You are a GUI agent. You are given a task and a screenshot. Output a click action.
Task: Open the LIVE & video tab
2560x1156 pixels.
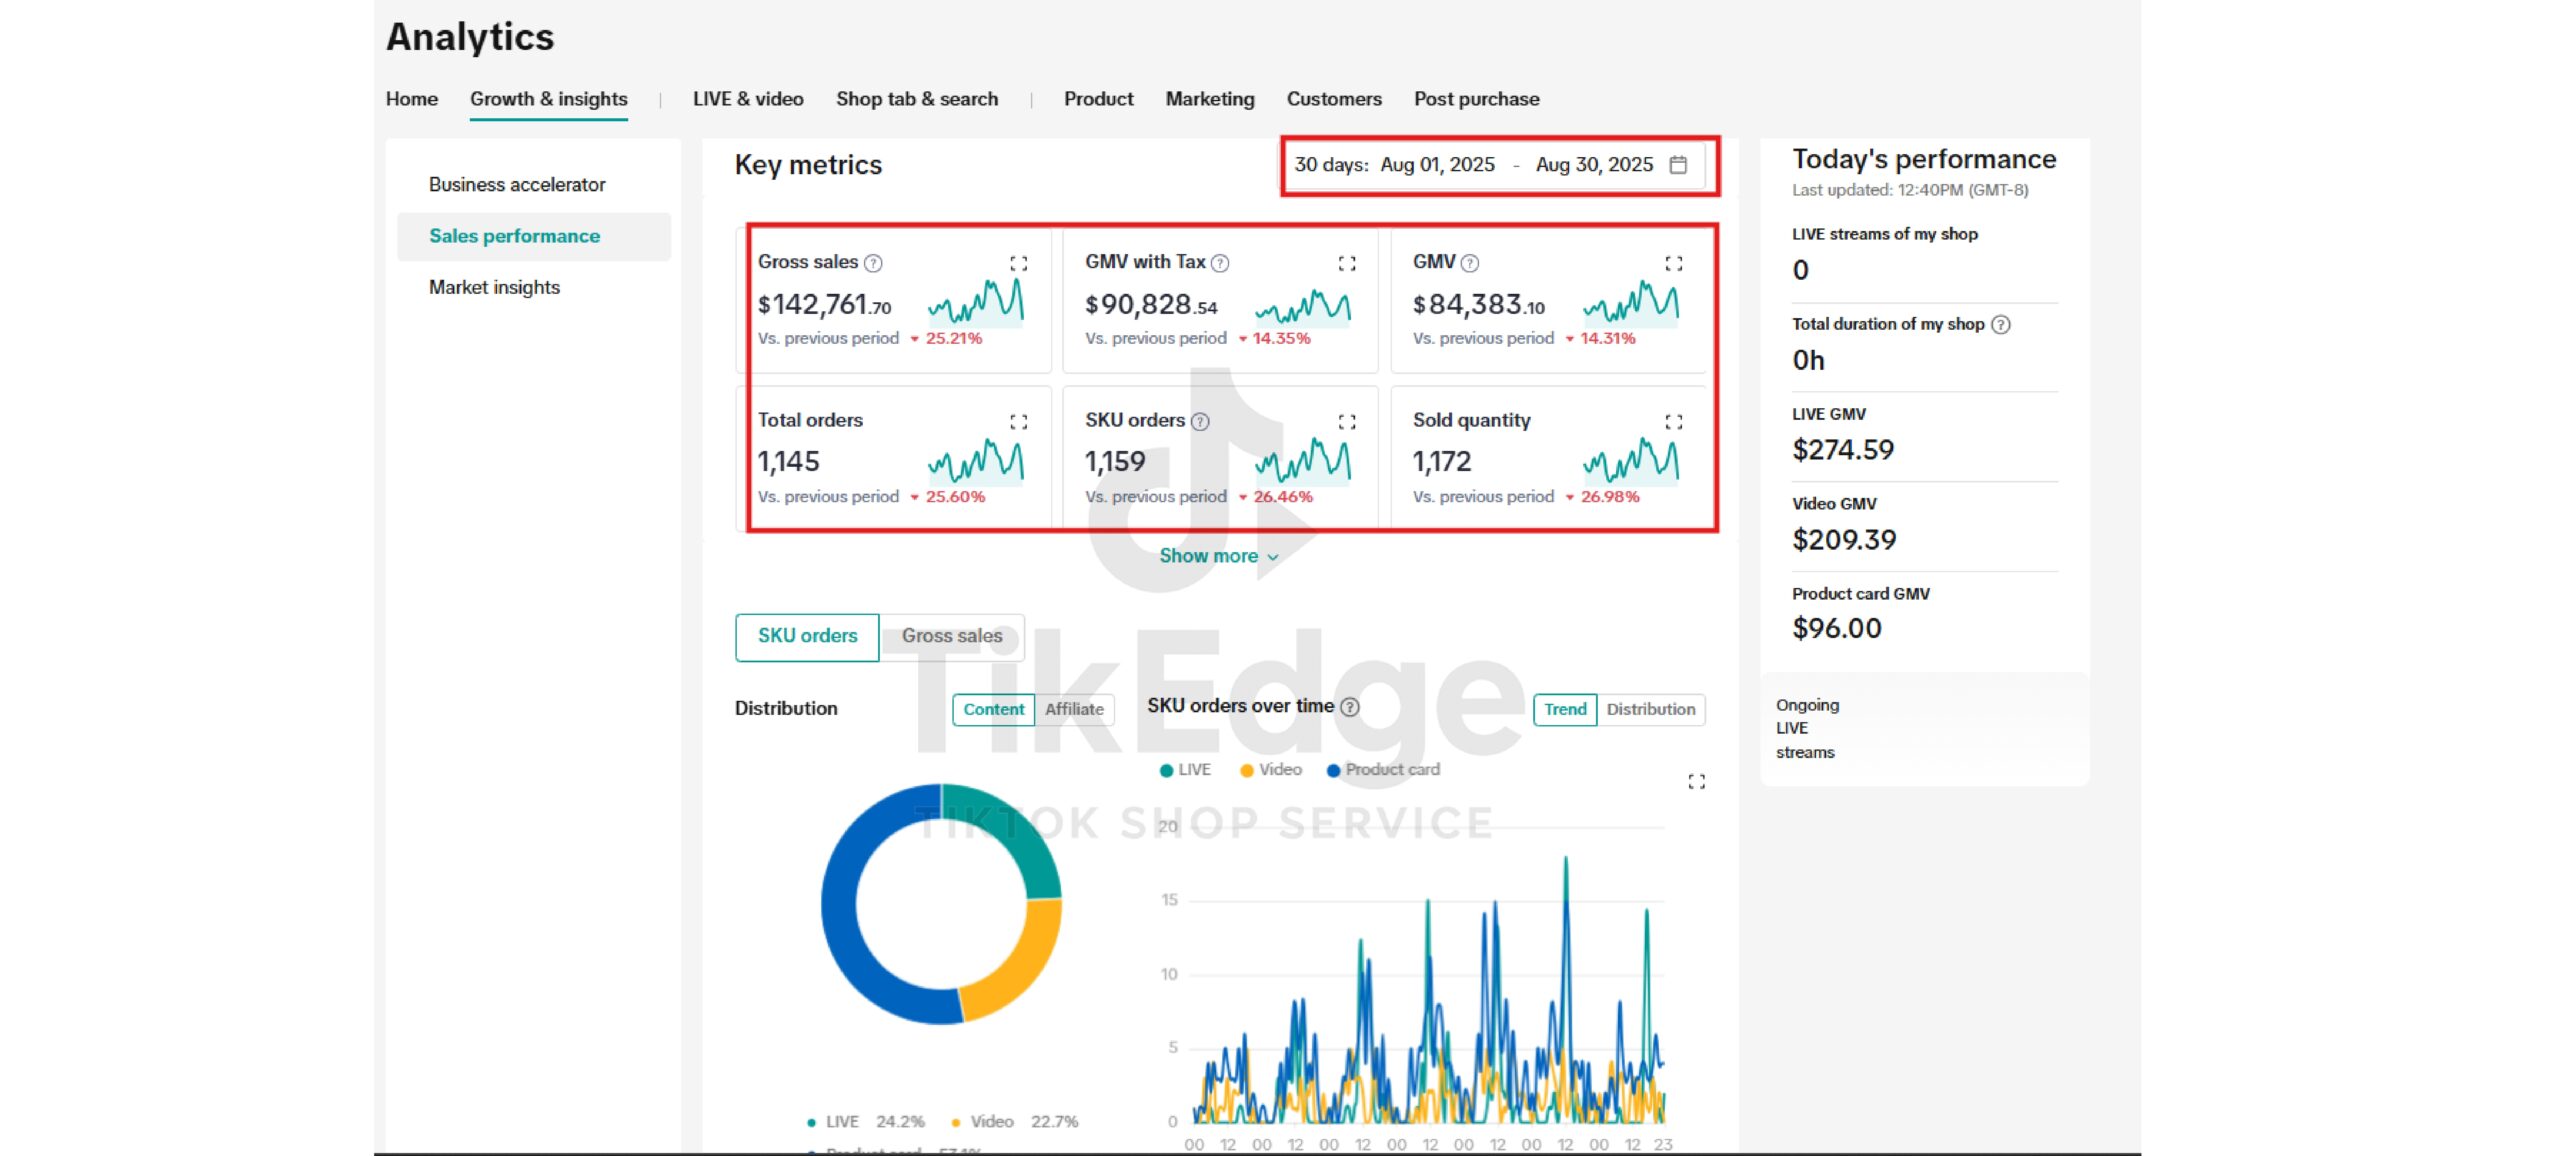747,99
